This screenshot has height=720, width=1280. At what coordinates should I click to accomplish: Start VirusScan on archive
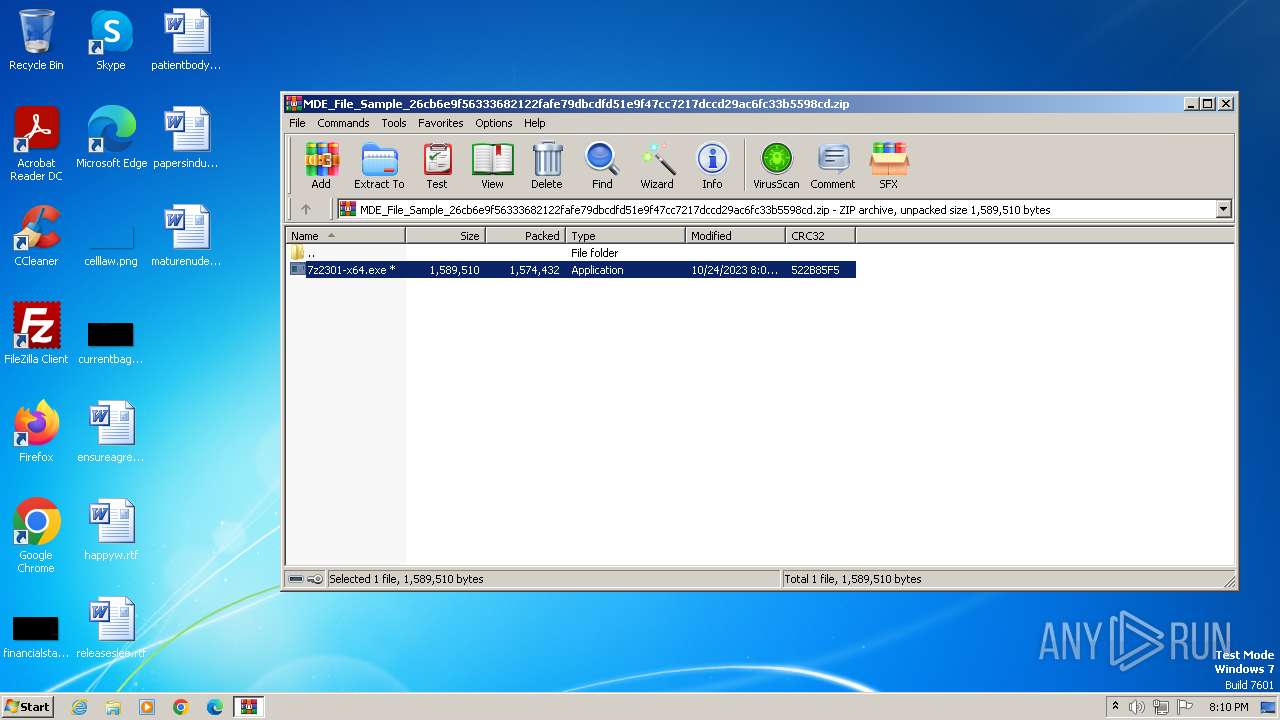[x=776, y=166]
